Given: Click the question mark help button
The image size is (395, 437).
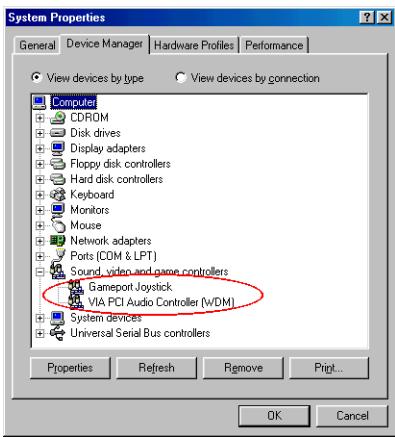Looking at the screenshot, I should [367, 17].
